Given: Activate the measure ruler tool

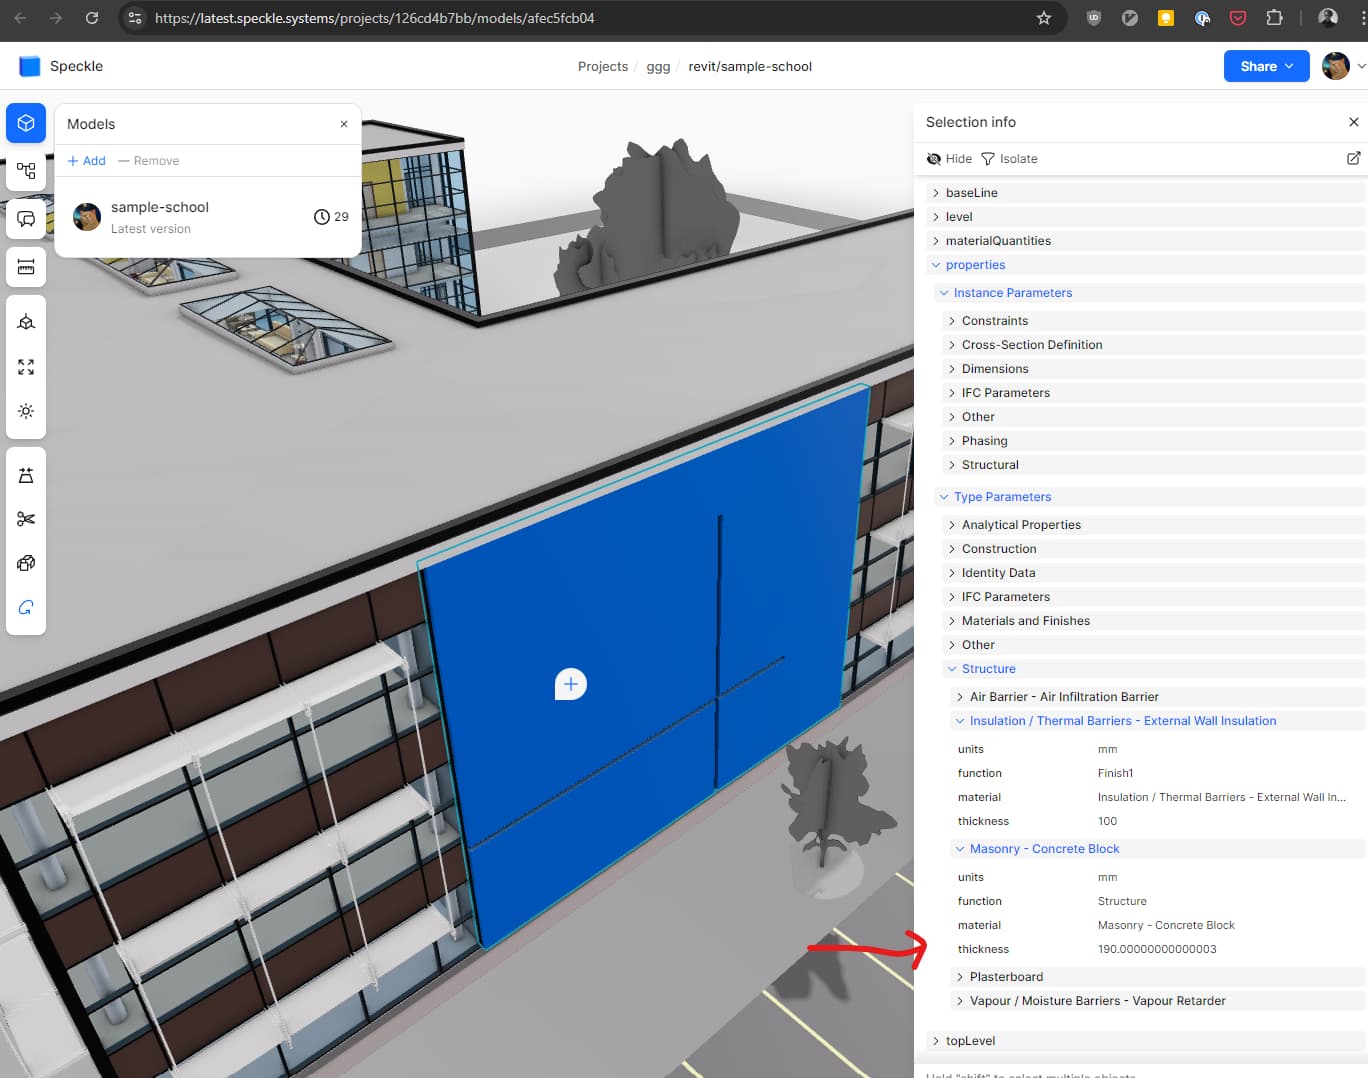Looking at the screenshot, I should tap(26, 267).
